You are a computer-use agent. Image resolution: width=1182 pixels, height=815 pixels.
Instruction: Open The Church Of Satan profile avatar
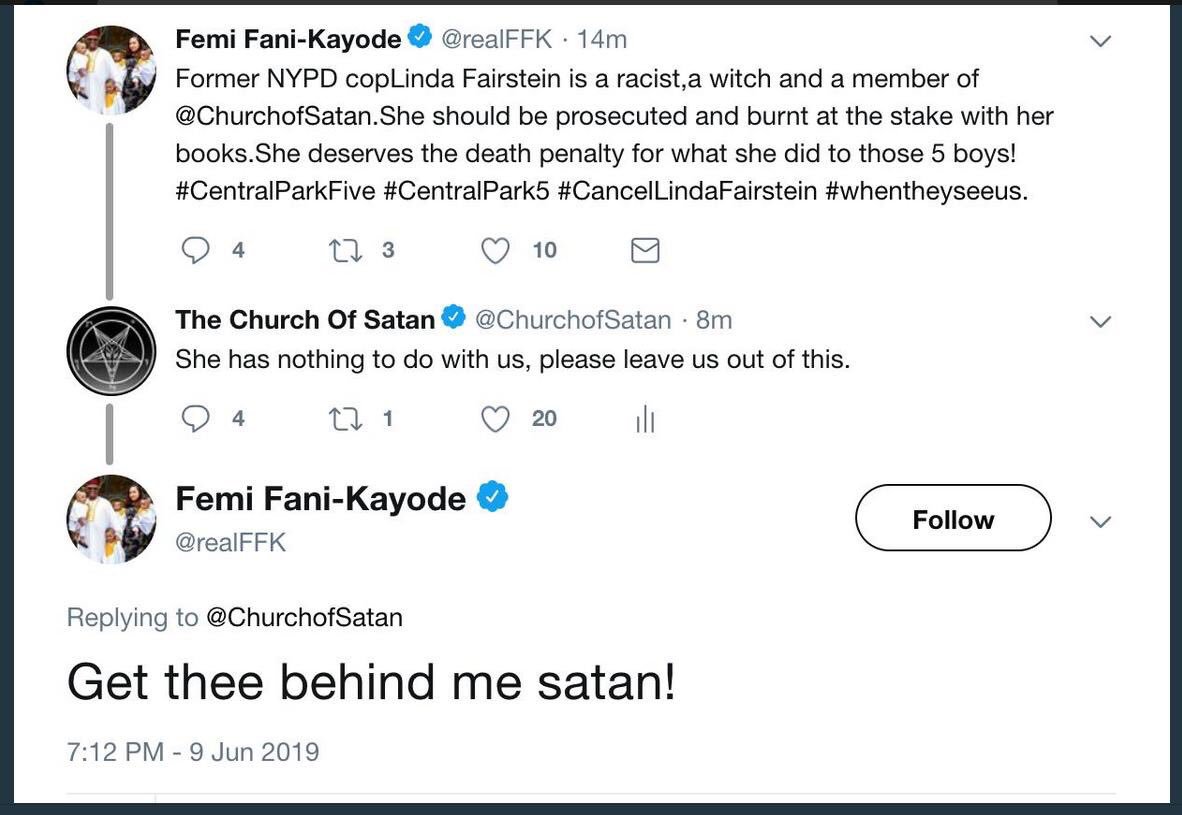tap(111, 351)
